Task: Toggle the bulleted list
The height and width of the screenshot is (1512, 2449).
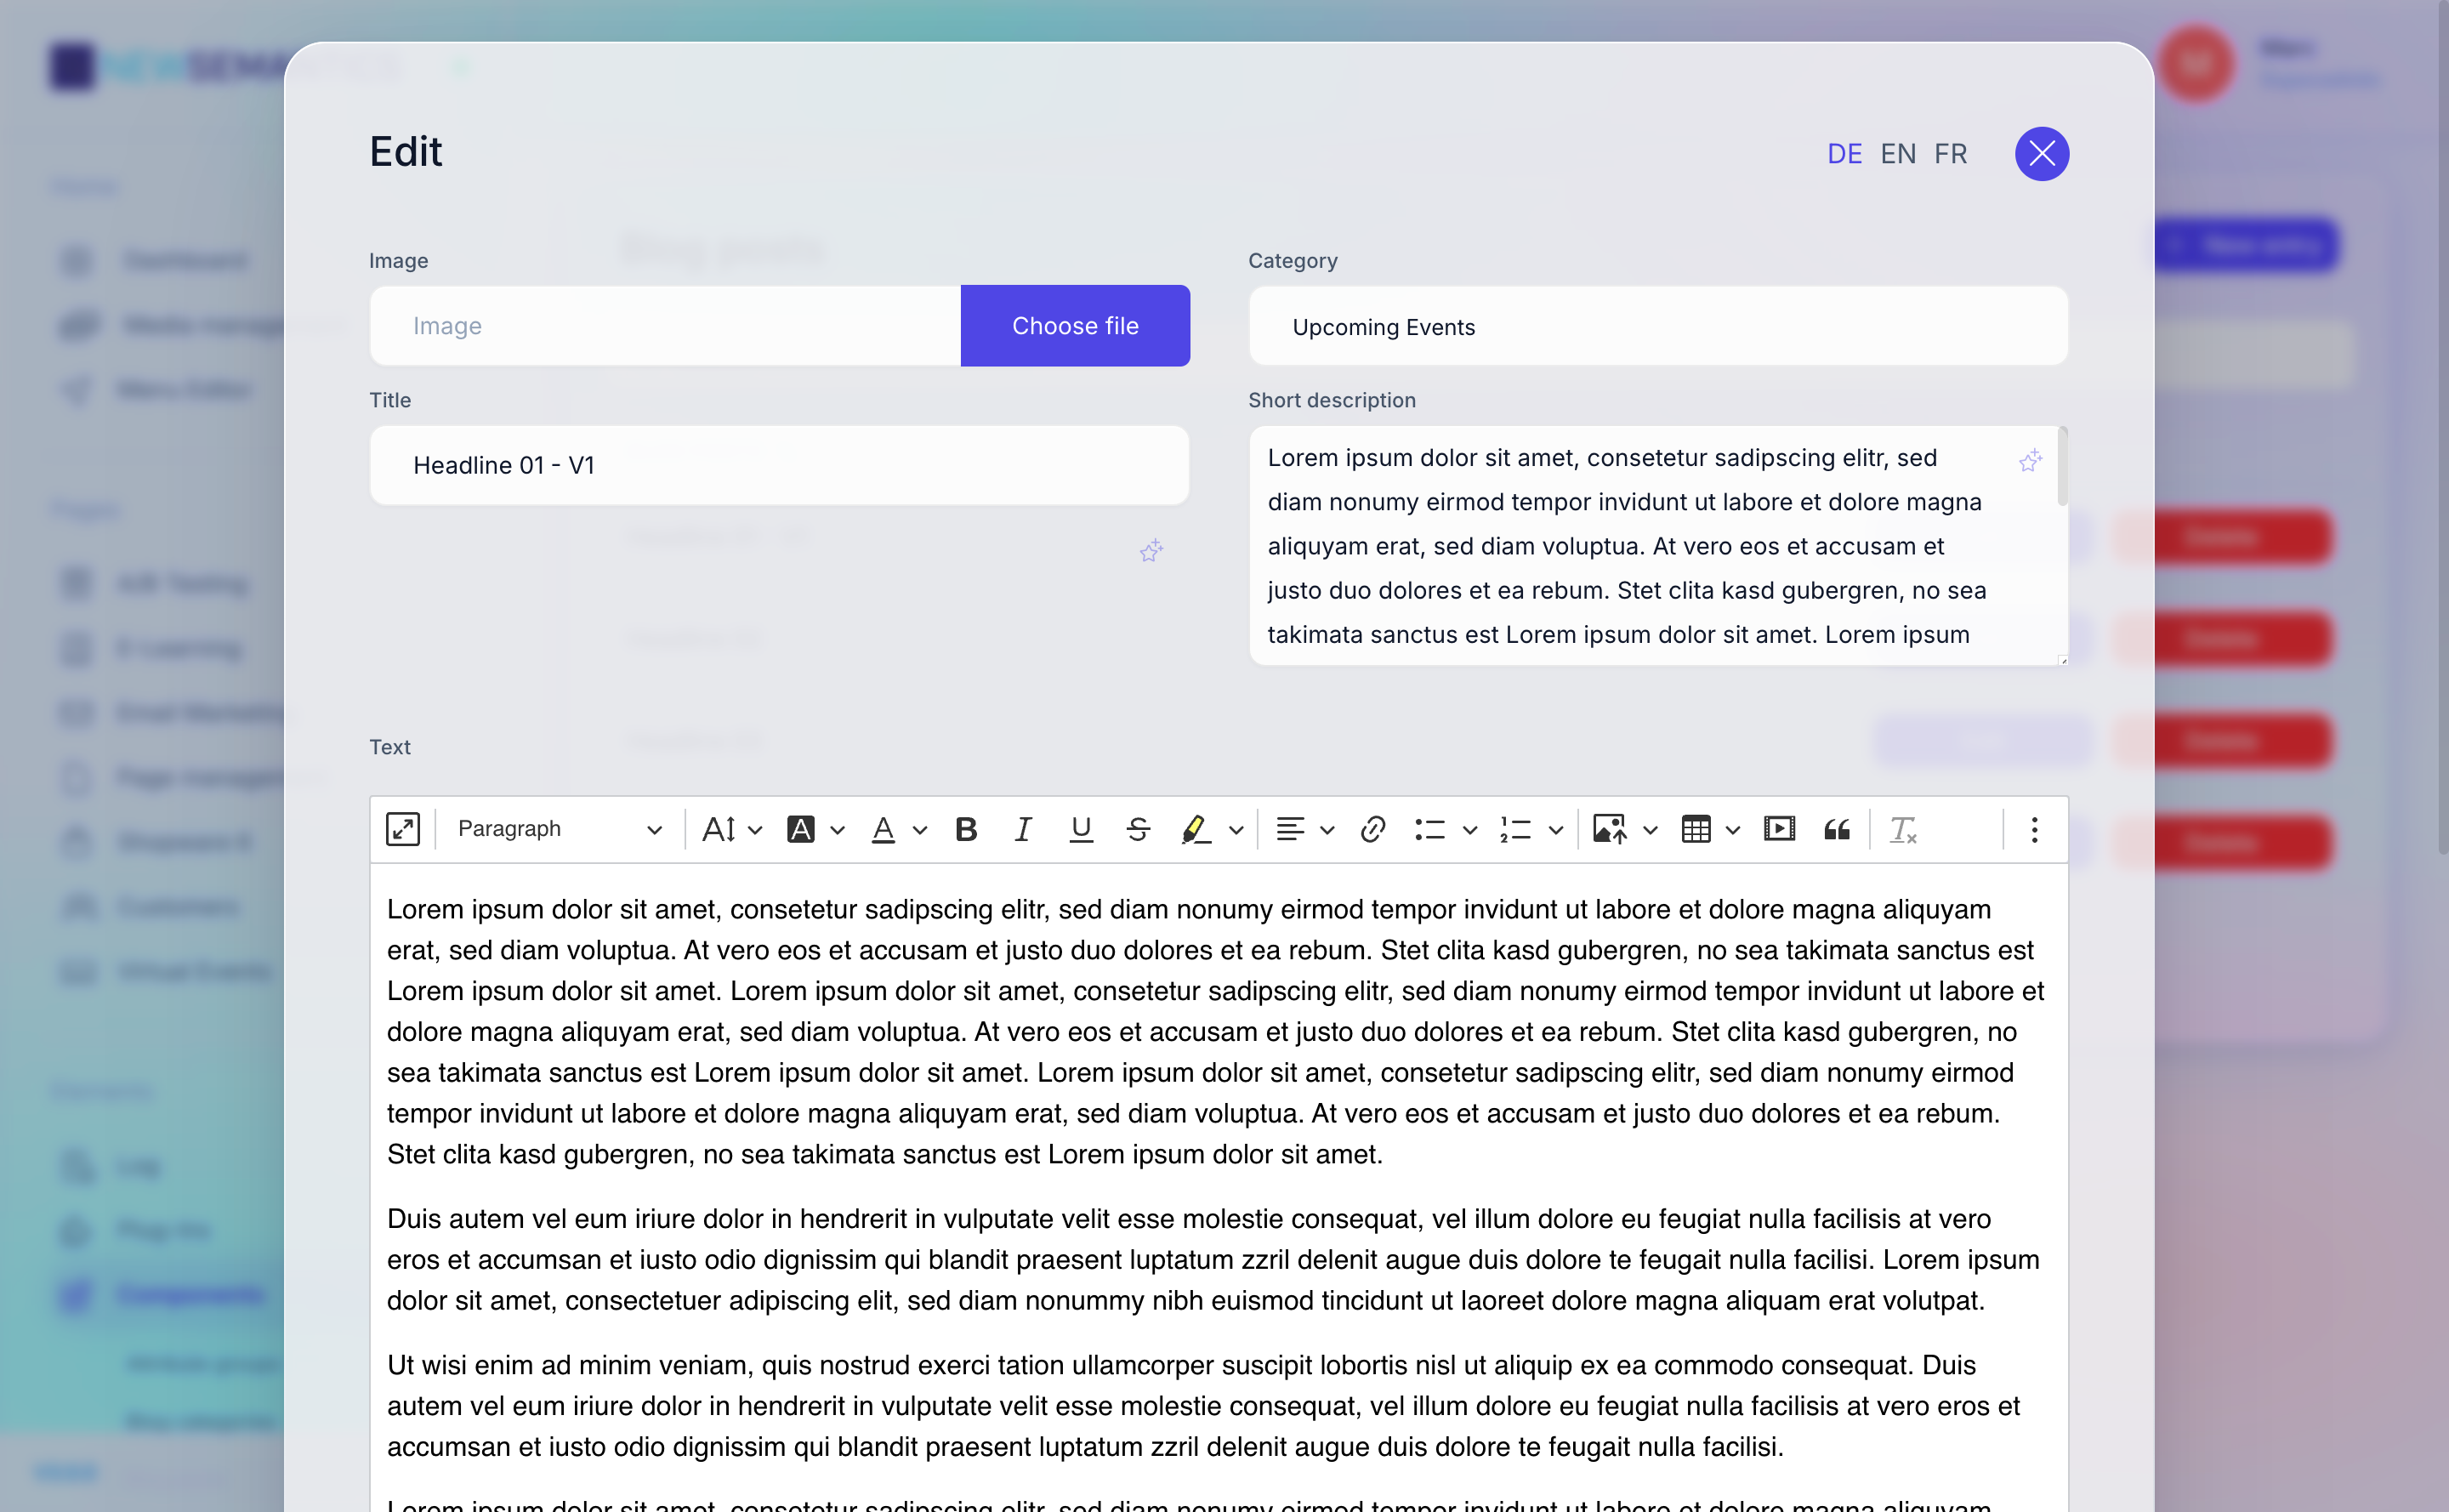Action: coord(1430,829)
